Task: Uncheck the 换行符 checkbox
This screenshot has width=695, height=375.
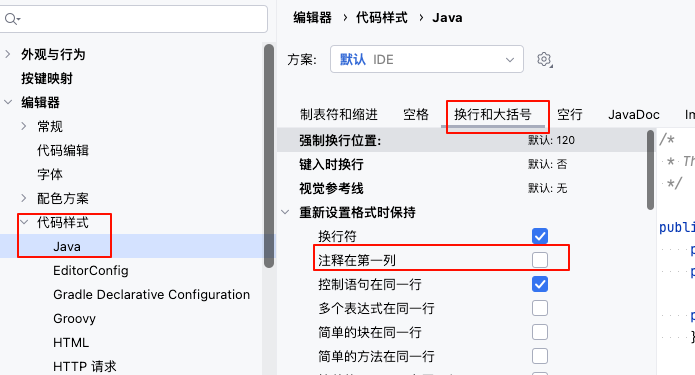Action: [540, 236]
